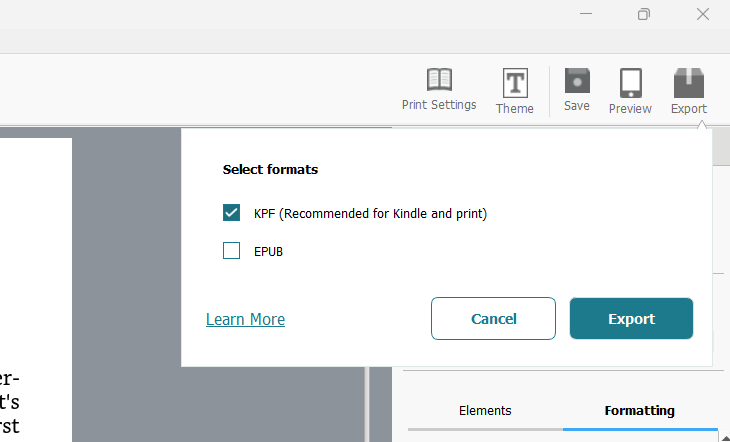Cancel the export format dialog

493,319
